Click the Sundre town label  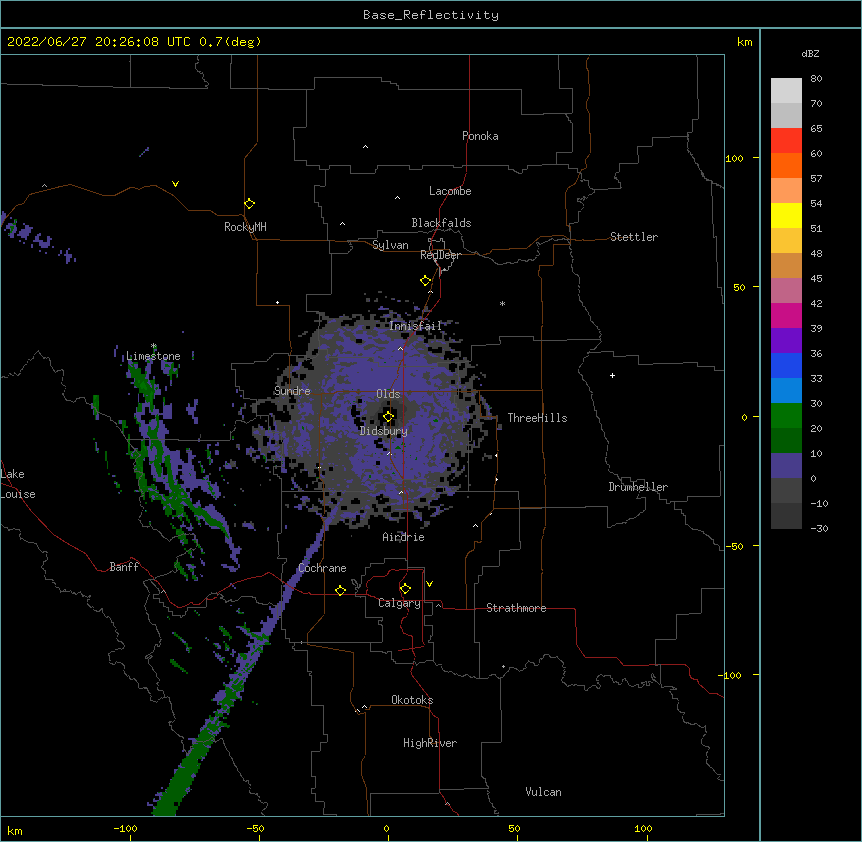pos(292,391)
